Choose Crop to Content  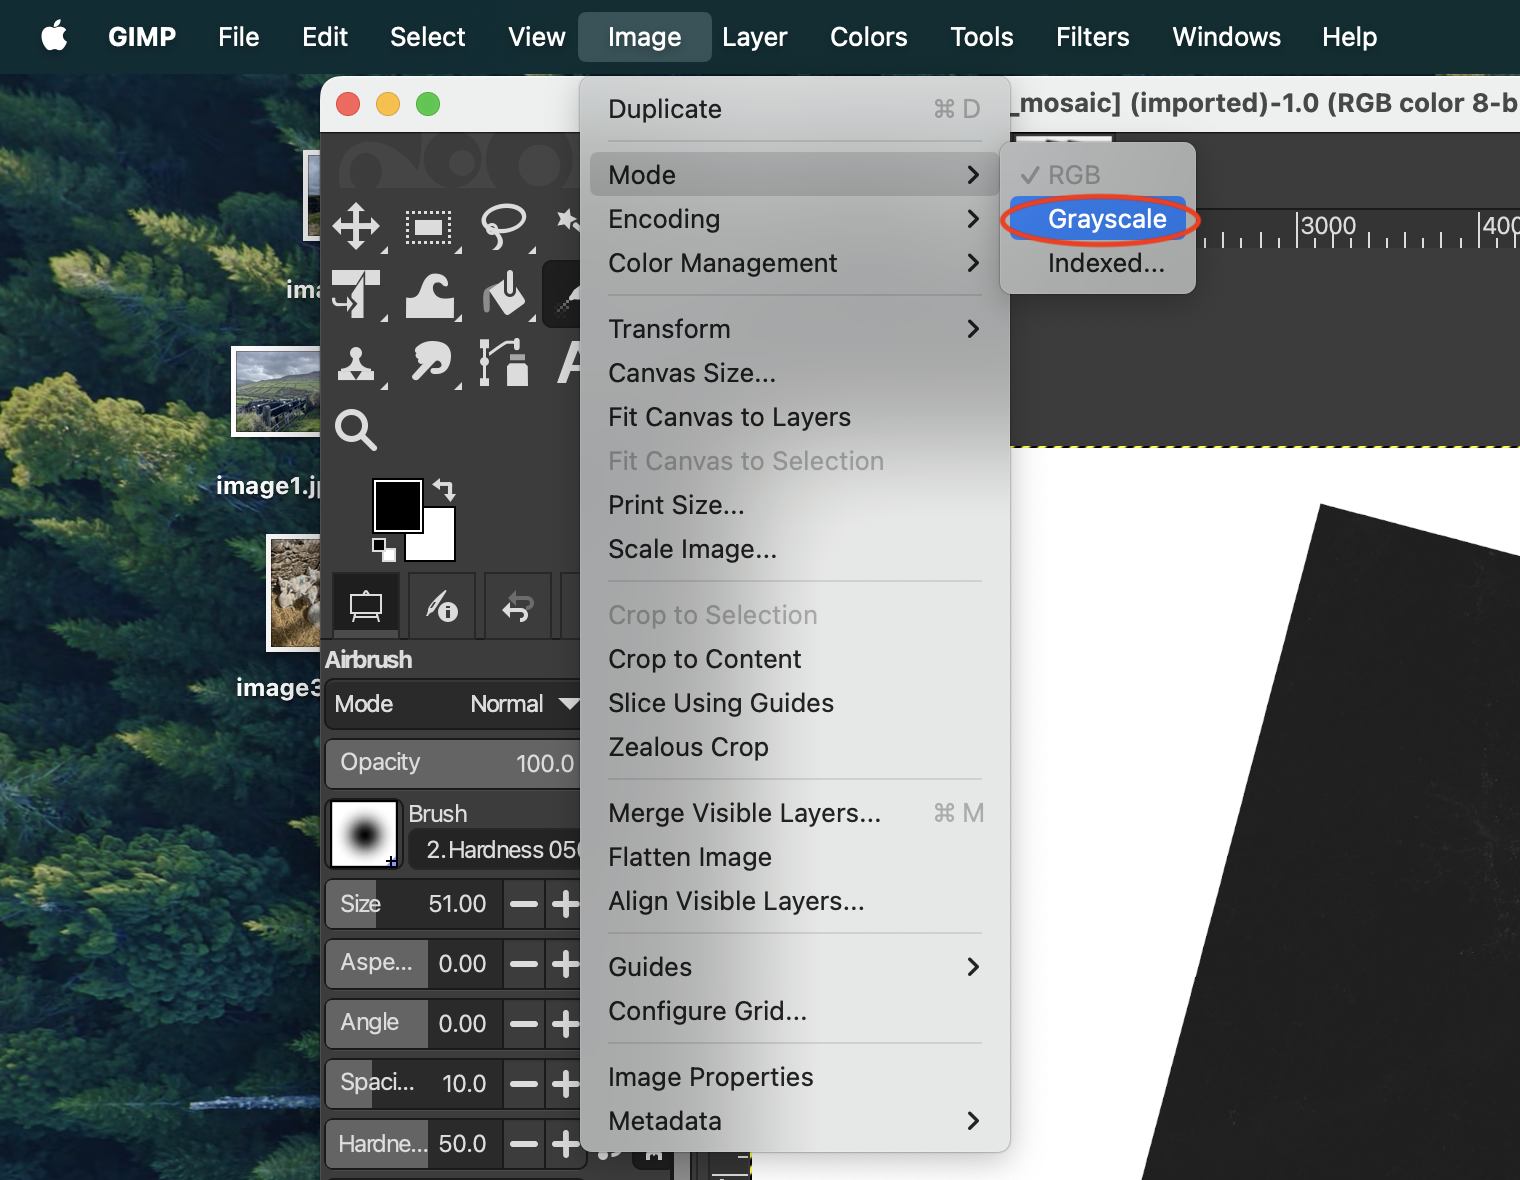point(795,659)
